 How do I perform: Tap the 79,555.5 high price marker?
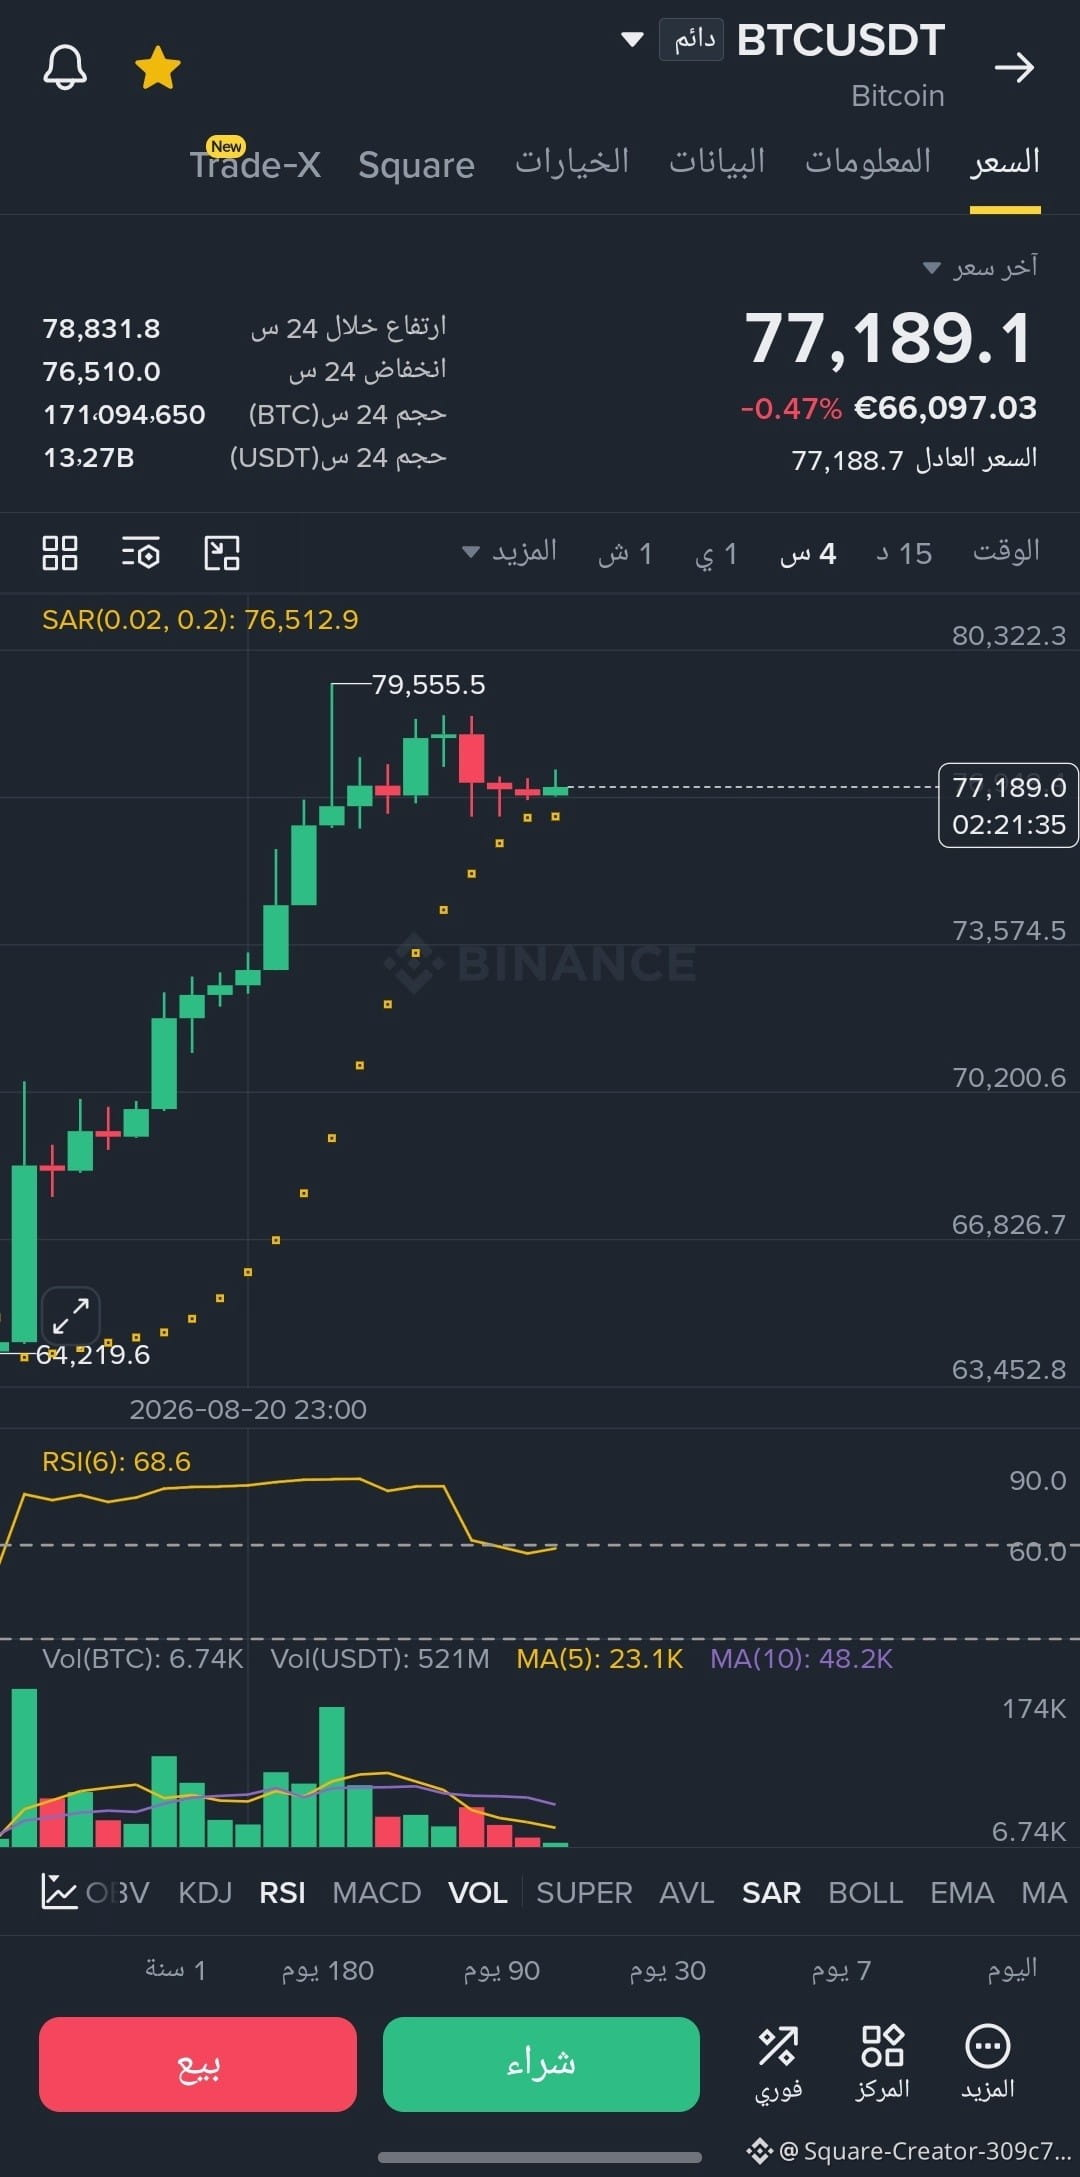[x=428, y=685]
